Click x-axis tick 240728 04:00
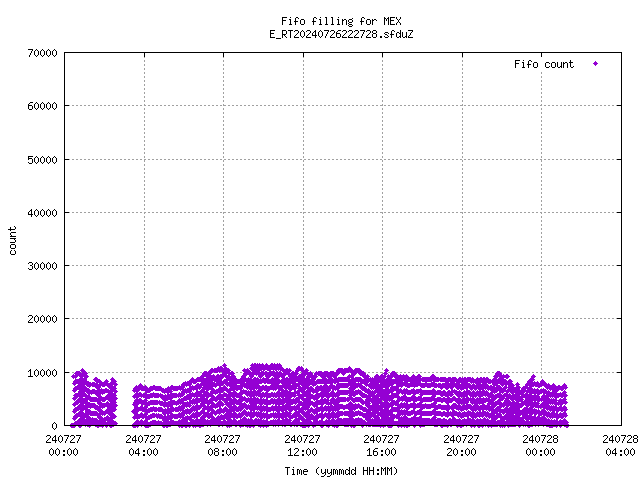 620,446
